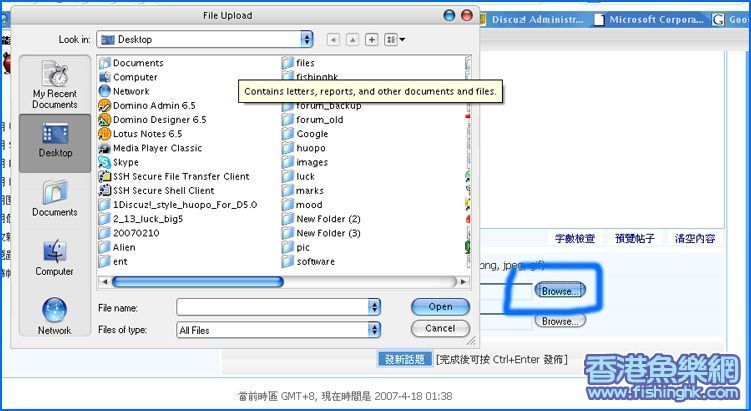751x411 pixels.
Task: Select the huopo folder
Action: coord(304,148)
